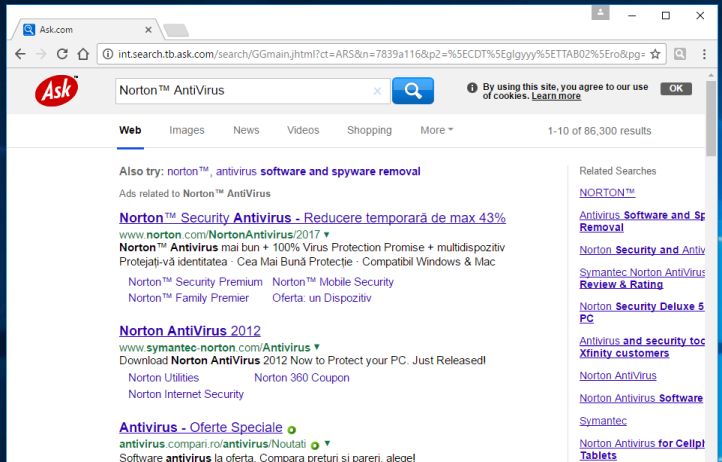Click the '1-10 of 86,300 results' text
Screen dimensions: 722x462
click(599, 131)
